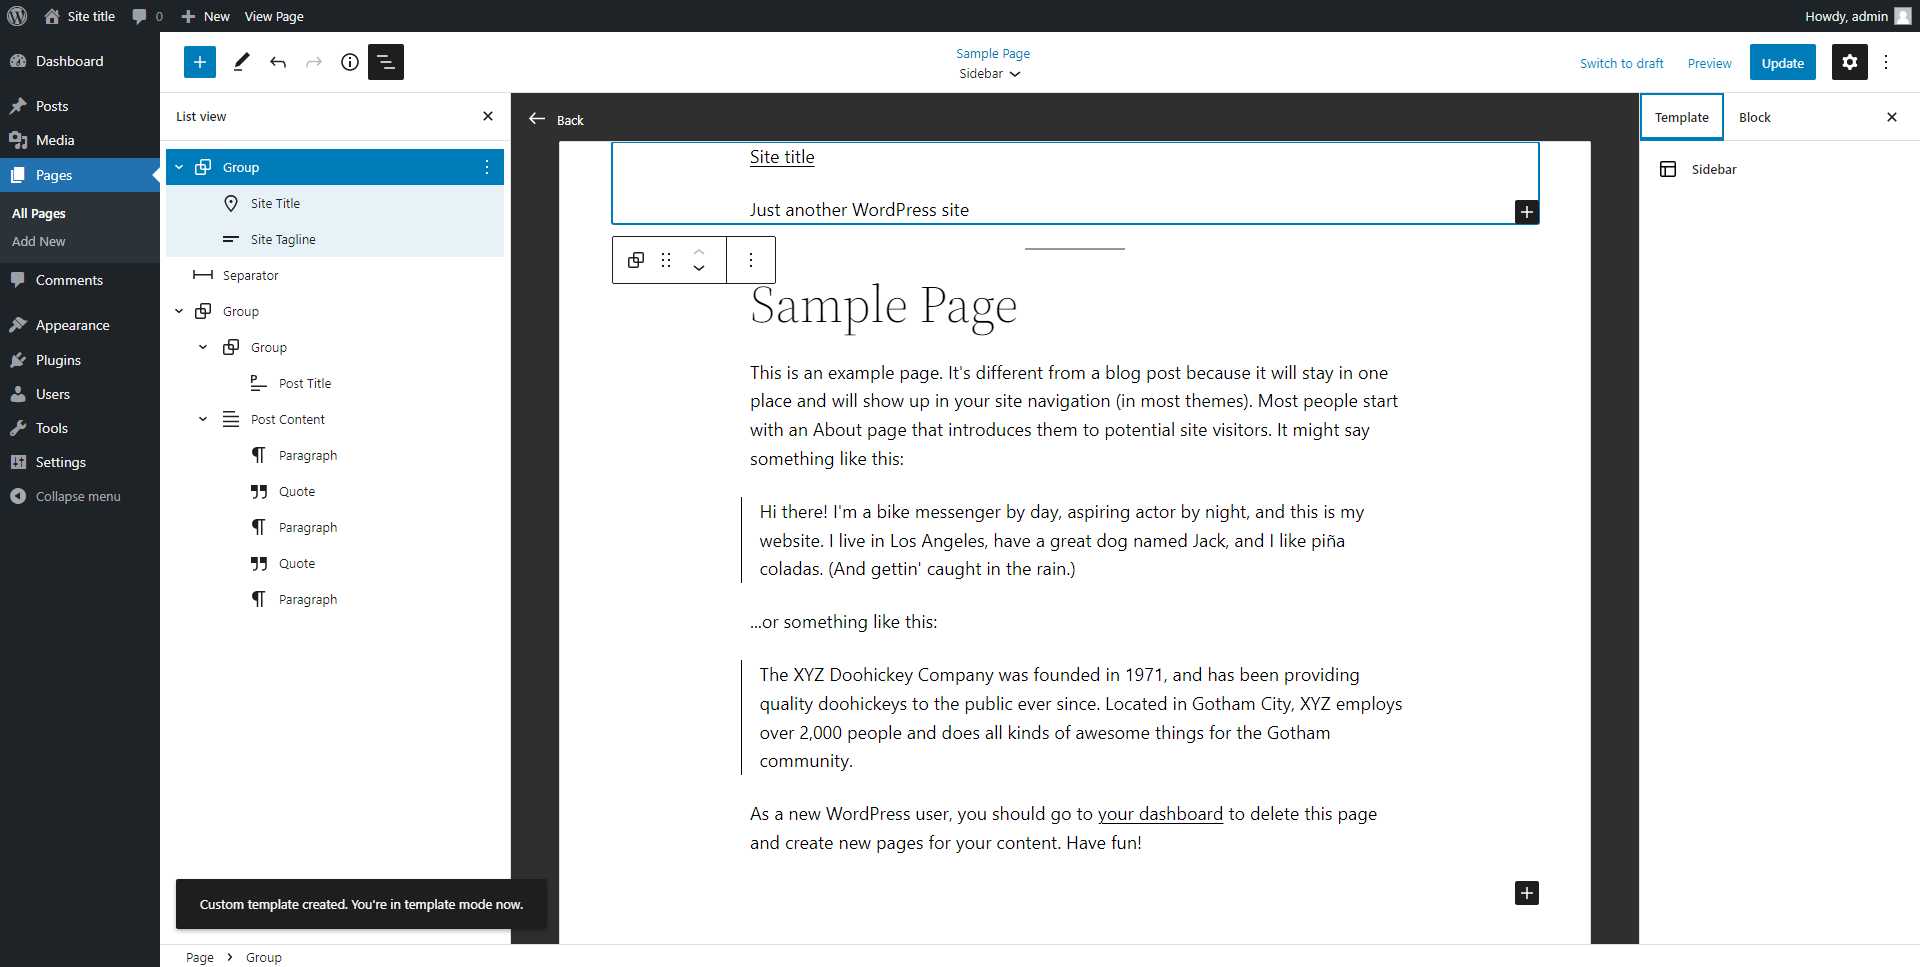This screenshot has height=967, width=1920.
Task: Open block toolbar options menu
Action: pos(751,260)
